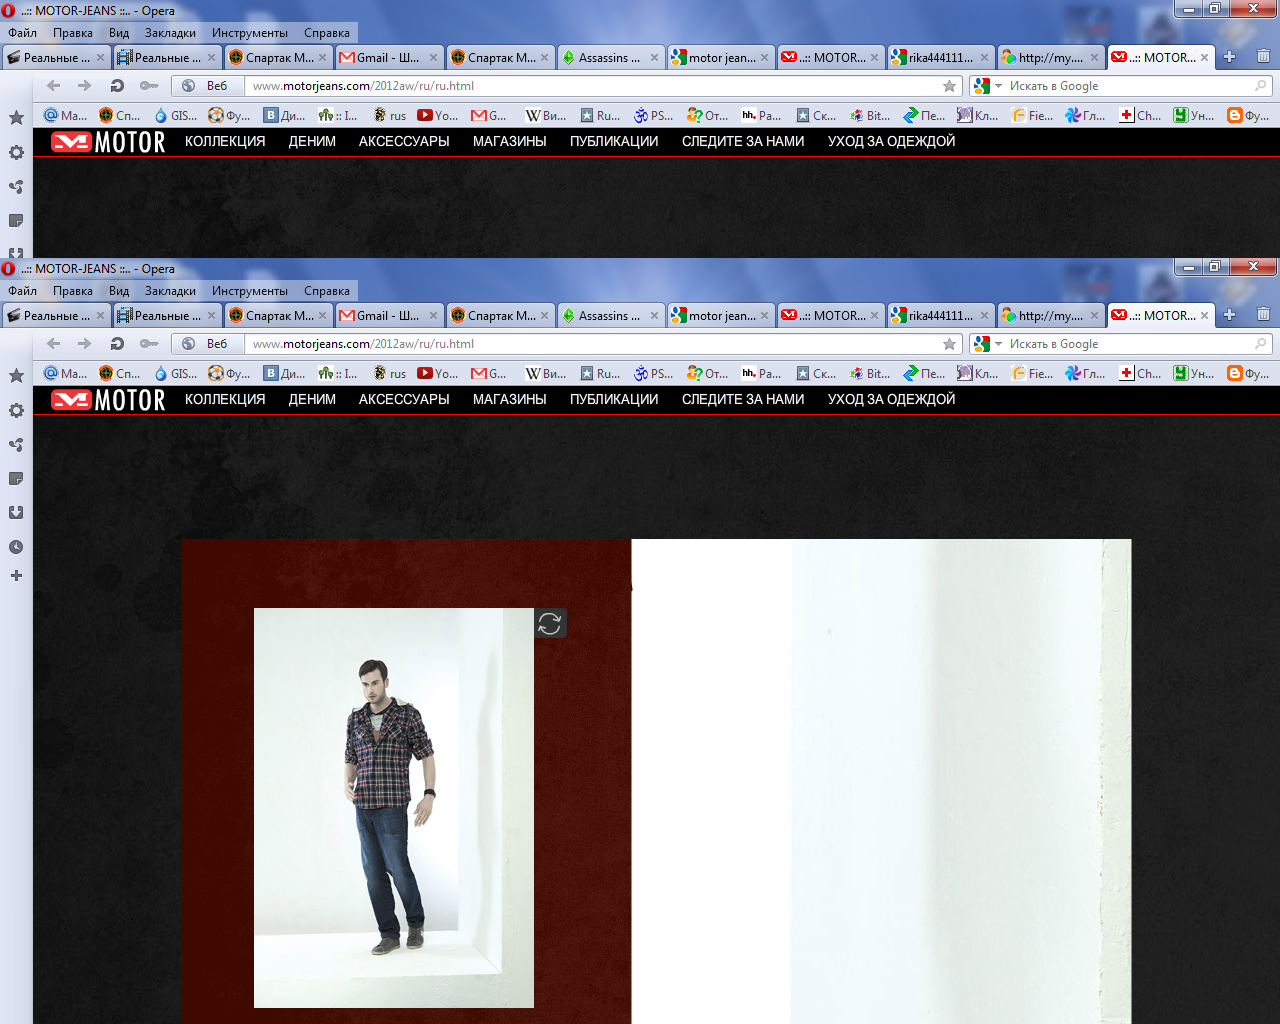Viewport: 1280px width, 1024px height.
Task: Switch to the motor jean... tab in front window
Action: point(721,315)
